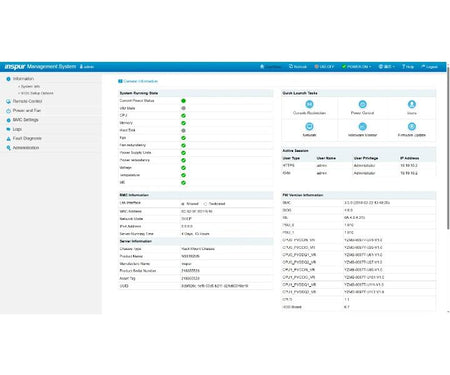Open the middle bottom quick launch firmware icon
450x375 pixels.
(362, 126)
